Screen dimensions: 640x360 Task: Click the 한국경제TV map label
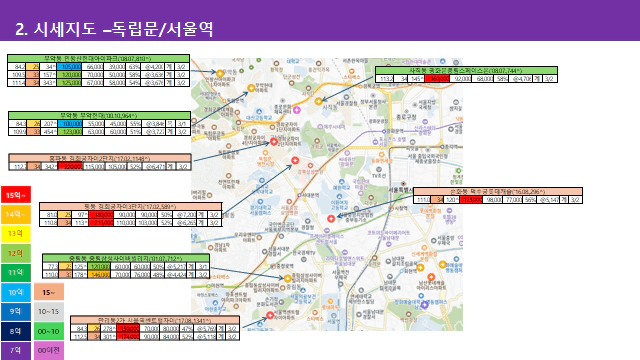304,253
